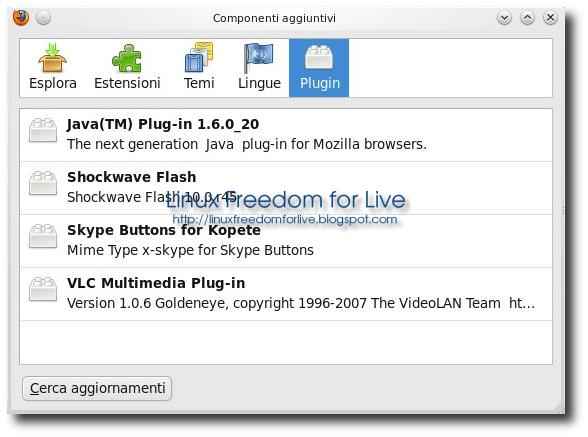
Task: Click the round button beside Firefox logo
Action: (x=44, y=18)
